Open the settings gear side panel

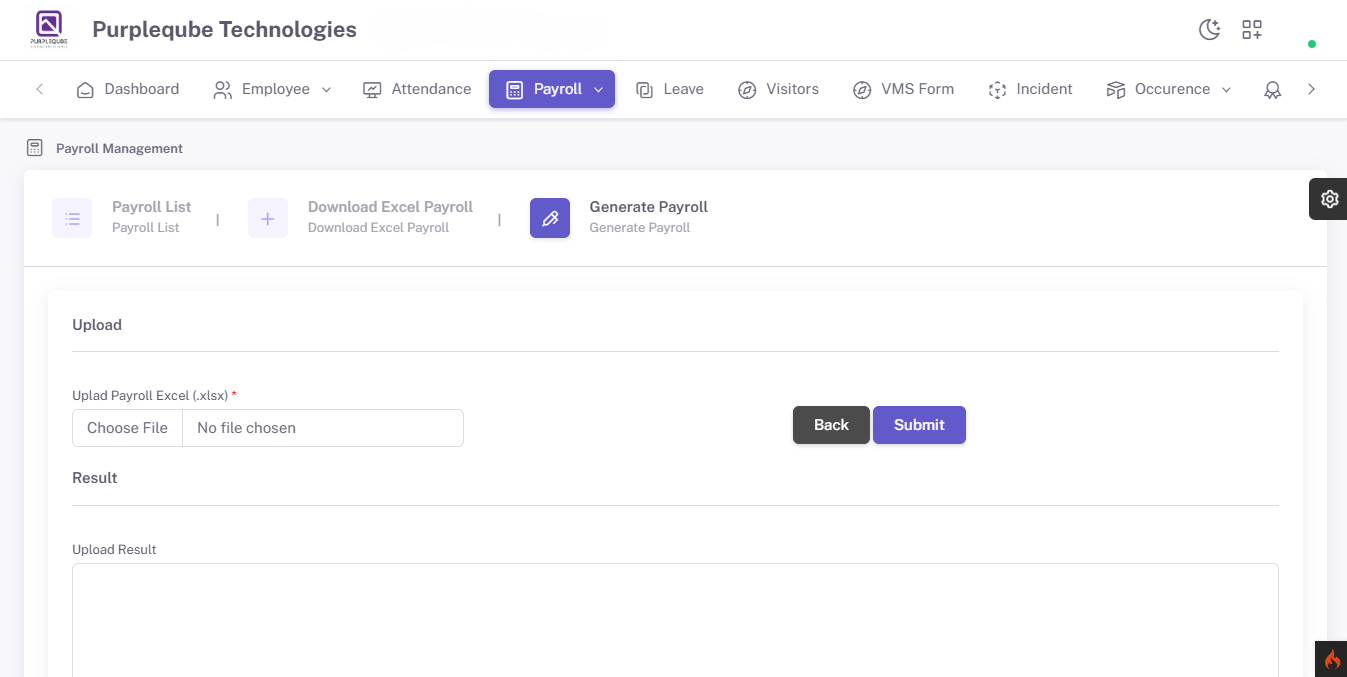[x=1329, y=199]
